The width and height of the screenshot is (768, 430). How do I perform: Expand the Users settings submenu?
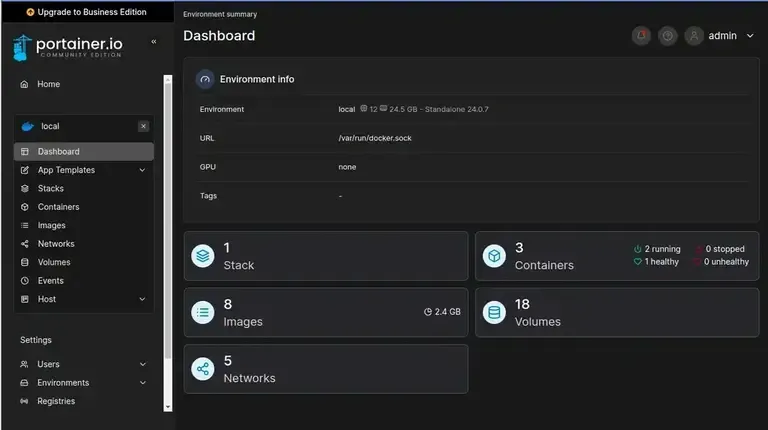pos(142,365)
